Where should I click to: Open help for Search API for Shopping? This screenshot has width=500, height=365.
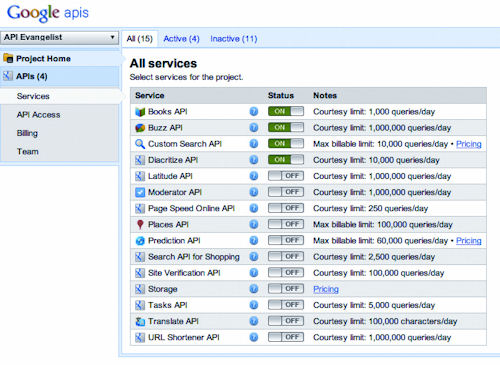[x=254, y=257]
